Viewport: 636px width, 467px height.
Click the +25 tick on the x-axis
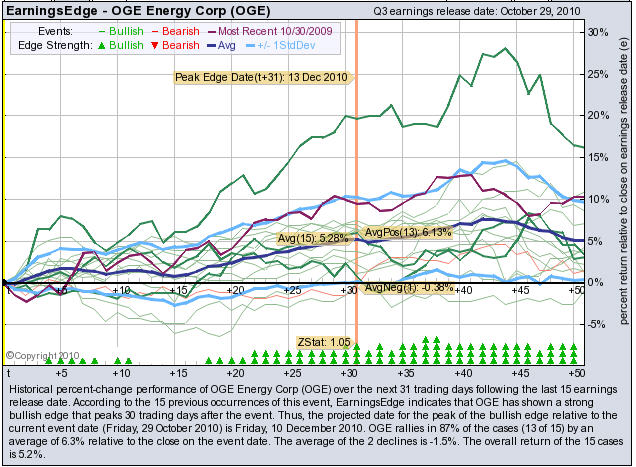pos(292,290)
